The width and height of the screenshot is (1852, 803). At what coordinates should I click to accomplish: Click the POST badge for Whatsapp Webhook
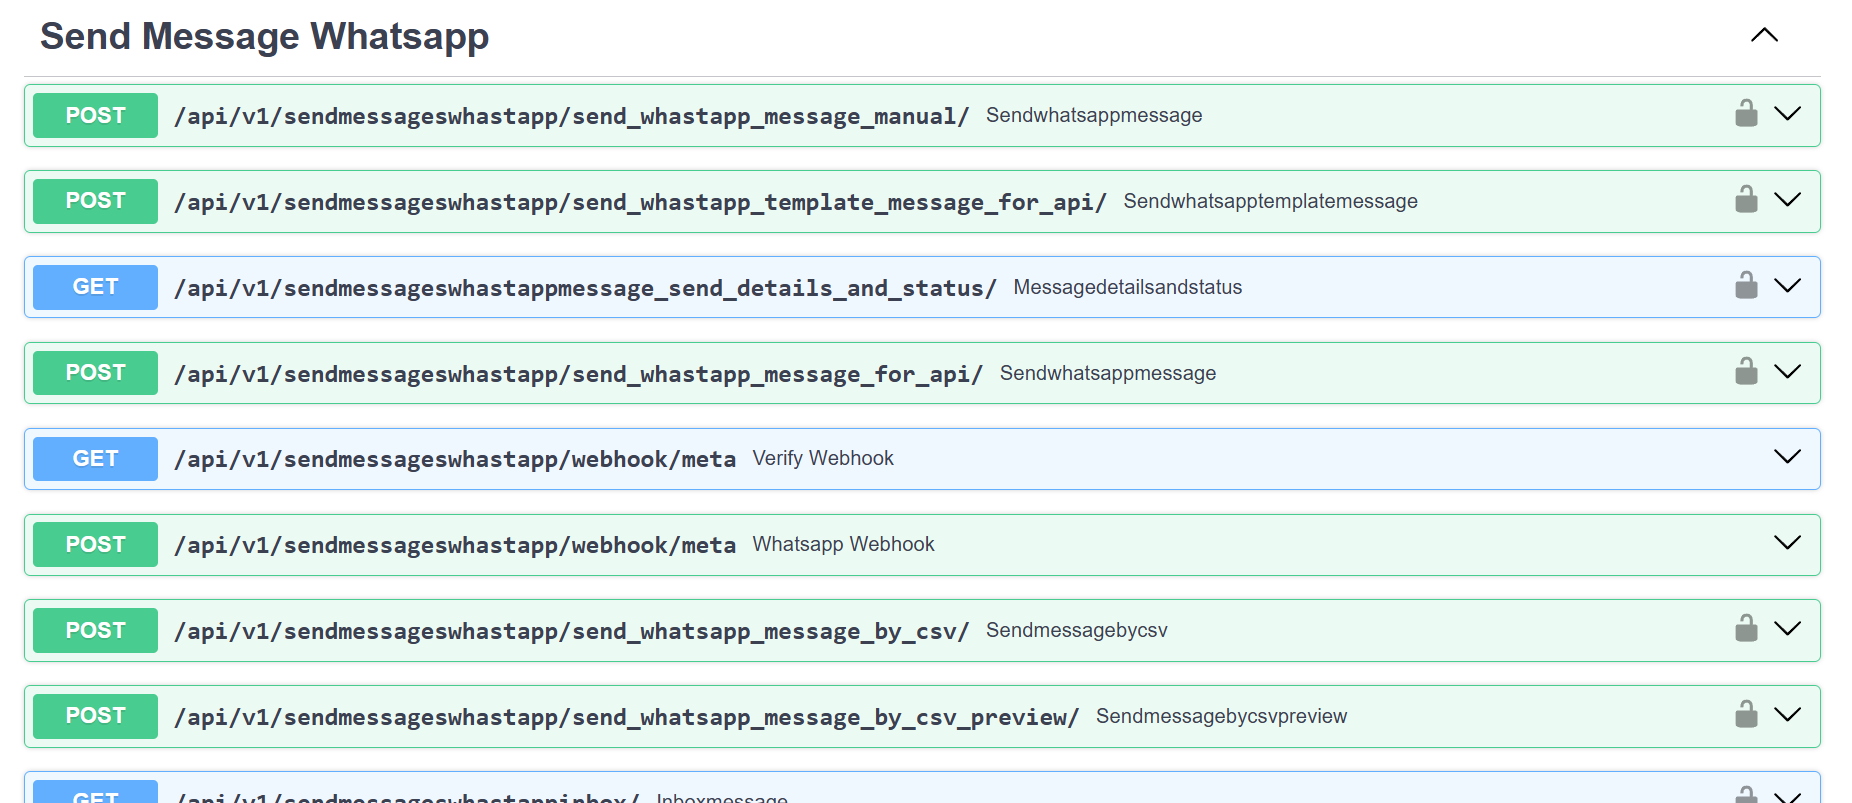pyautogui.click(x=96, y=544)
